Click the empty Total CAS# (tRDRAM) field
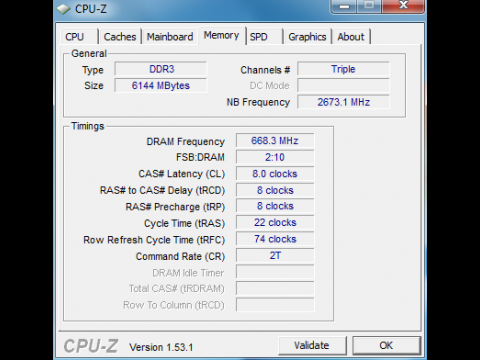 click(x=275, y=288)
